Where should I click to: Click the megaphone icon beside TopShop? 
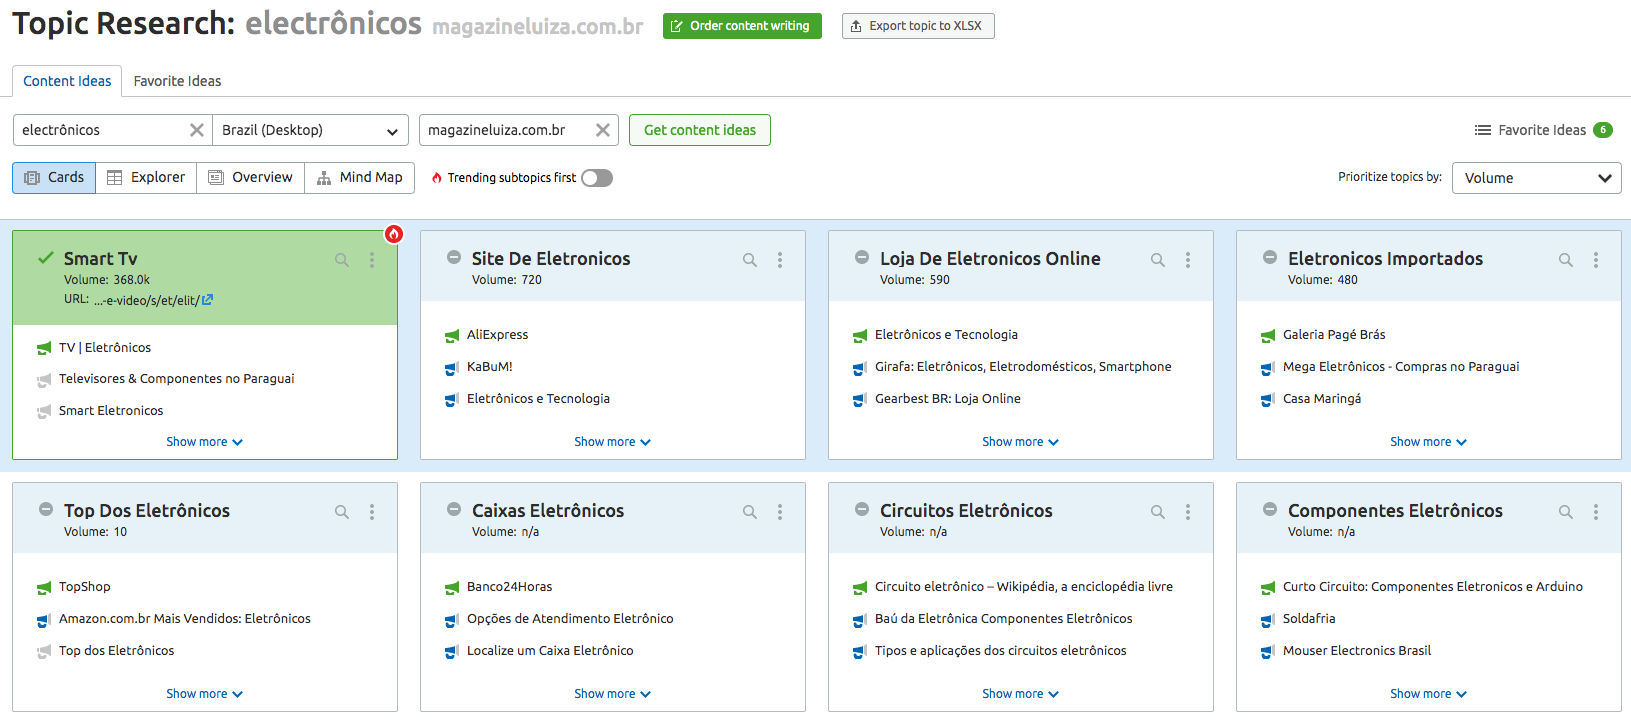[44, 588]
